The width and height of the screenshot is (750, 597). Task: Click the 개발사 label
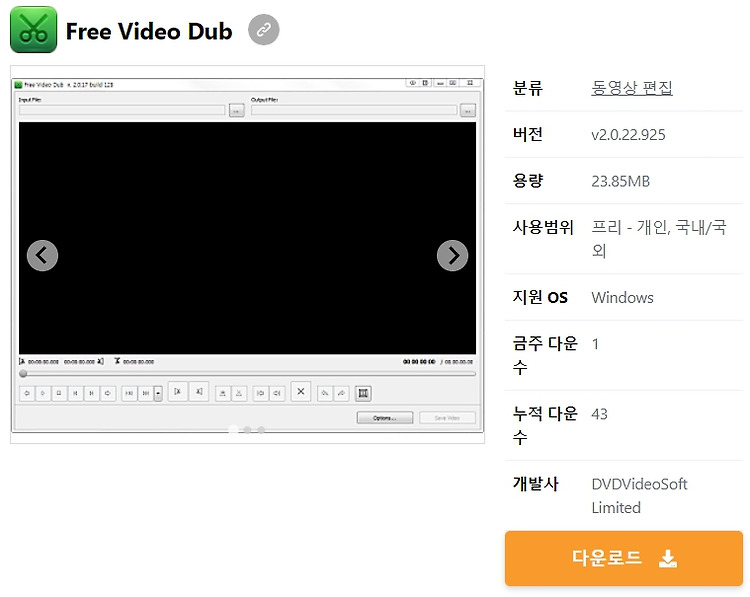[536, 484]
